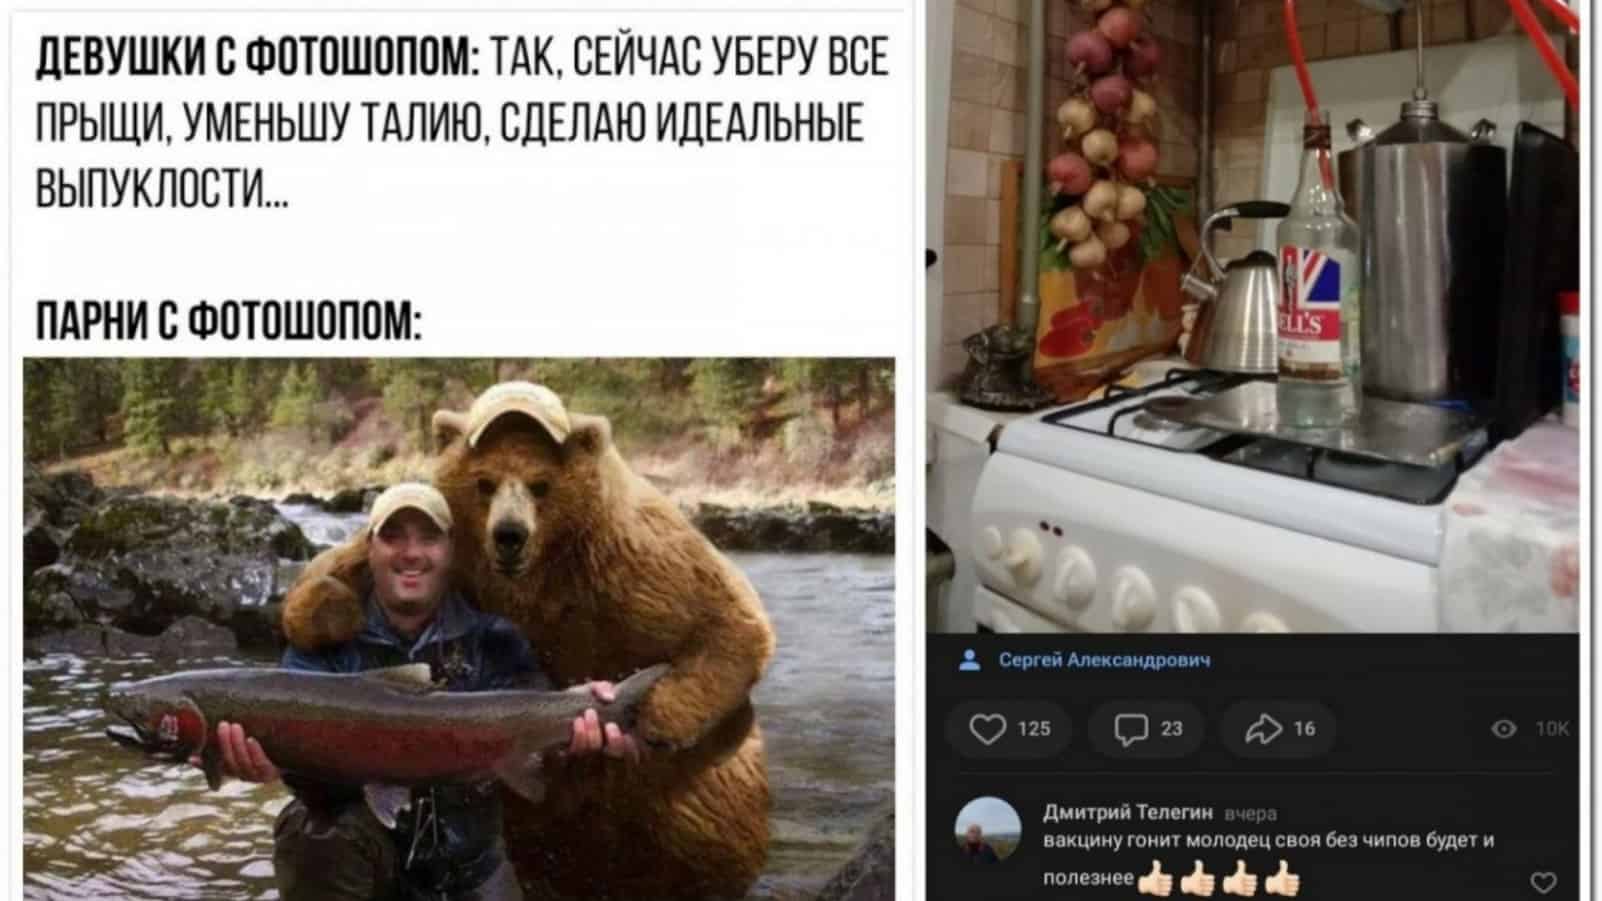The width and height of the screenshot is (1602, 901).
Task: Select the comment text about вакцину
Action: [1268, 858]
